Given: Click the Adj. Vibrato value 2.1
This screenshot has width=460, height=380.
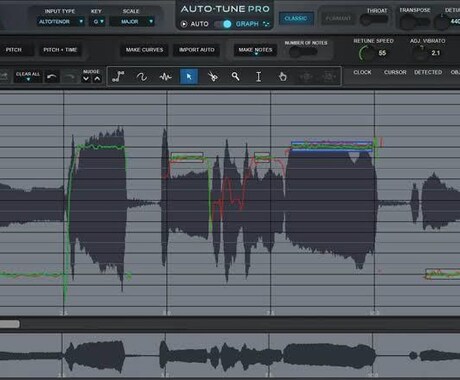Looking at the screenshot, I should pos(436,53).
